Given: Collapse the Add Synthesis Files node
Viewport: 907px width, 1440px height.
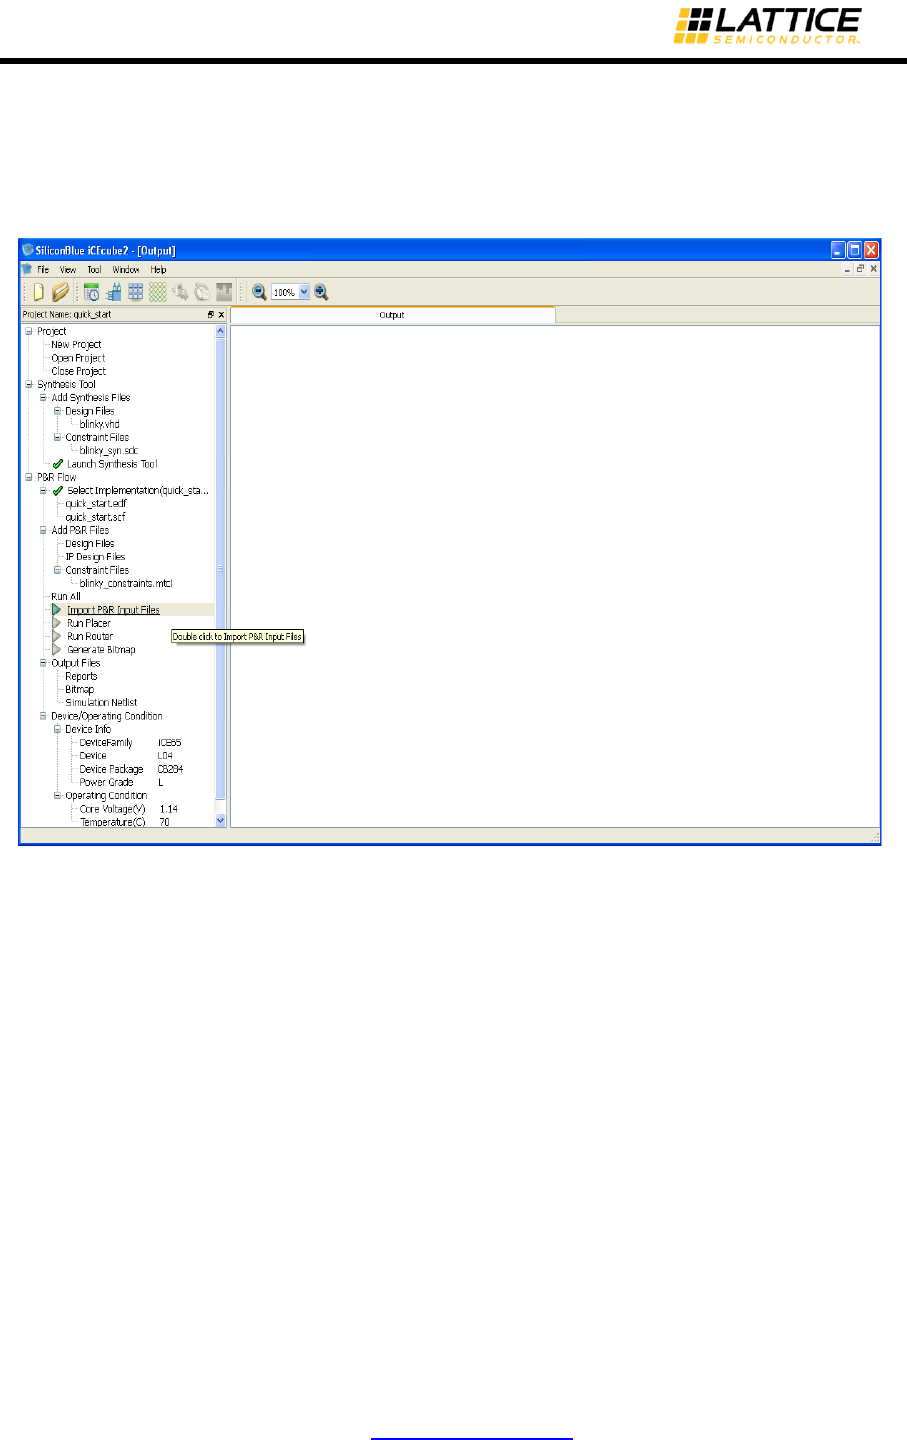Looking at the screenshot, I should 43,397.
